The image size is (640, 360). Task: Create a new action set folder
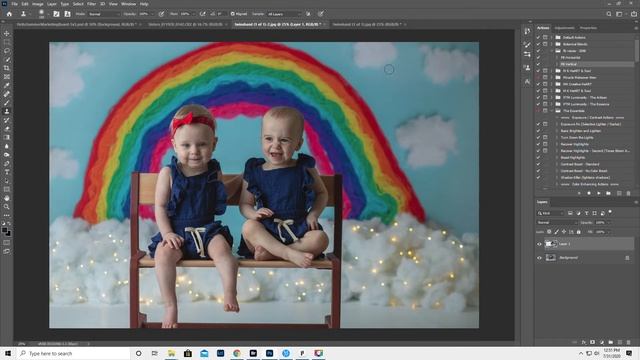point(608,193)
